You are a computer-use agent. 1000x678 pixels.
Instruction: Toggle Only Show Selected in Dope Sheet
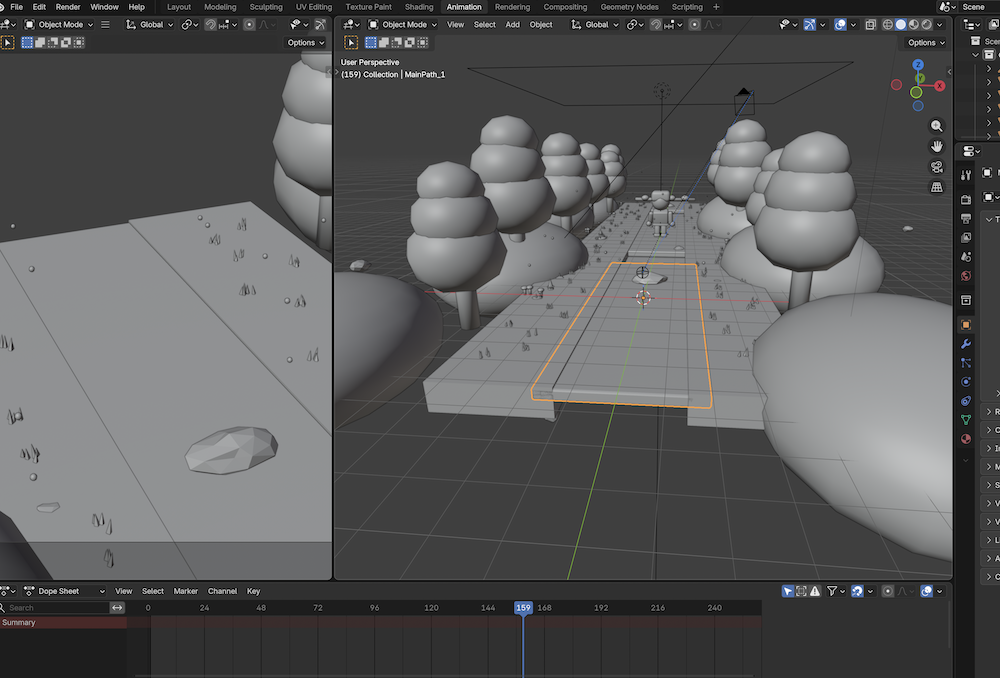tap(788, 591)
